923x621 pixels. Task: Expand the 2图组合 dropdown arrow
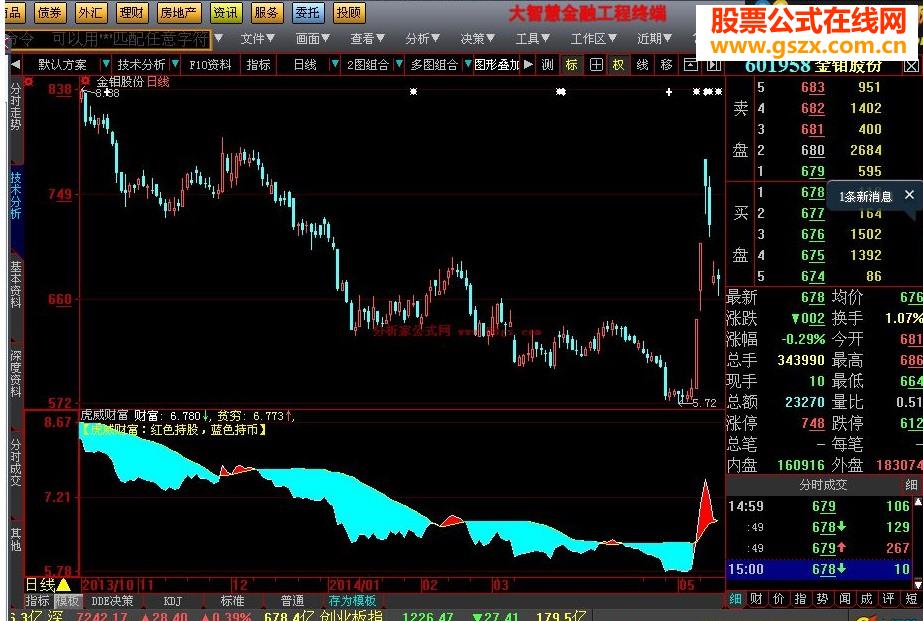pyautogui.click(x=399, y=65)
